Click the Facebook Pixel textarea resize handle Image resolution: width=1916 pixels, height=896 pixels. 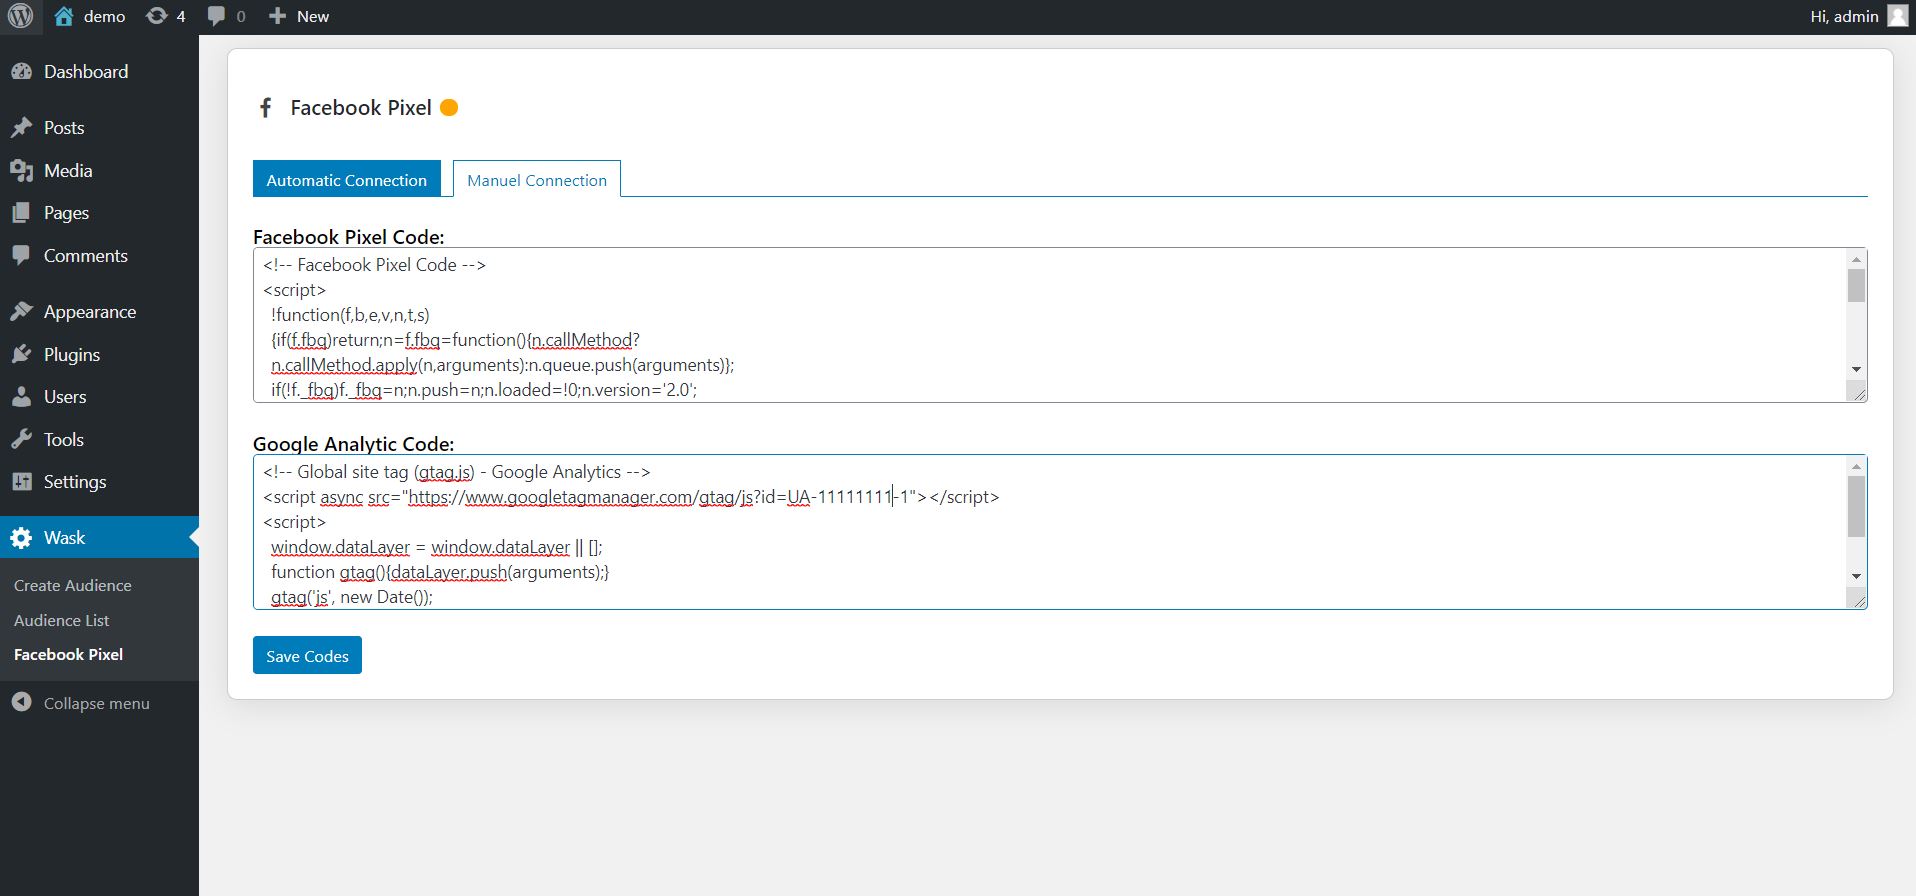tap(1859, 394)
